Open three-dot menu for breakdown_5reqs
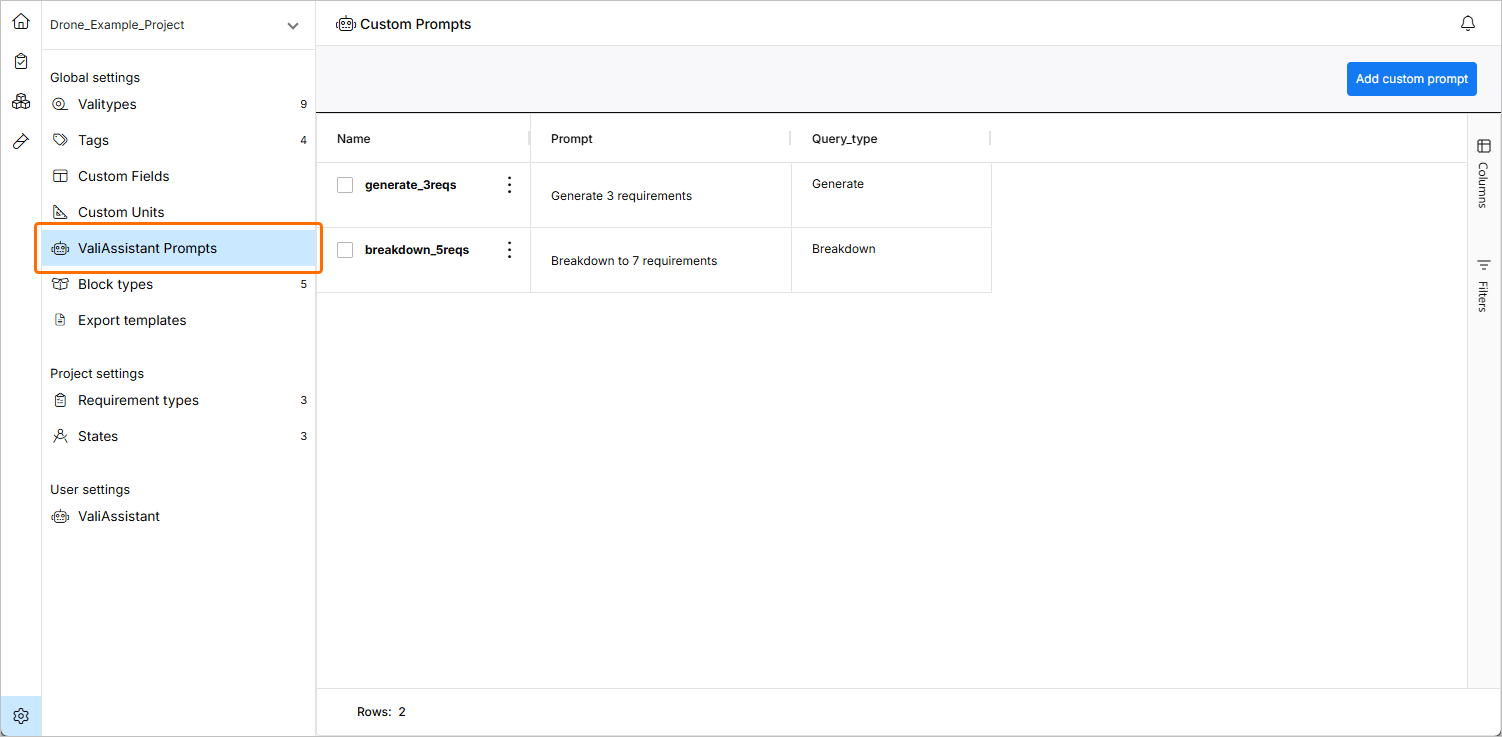This screenshot has height=737, width=1502. (509, 250)
